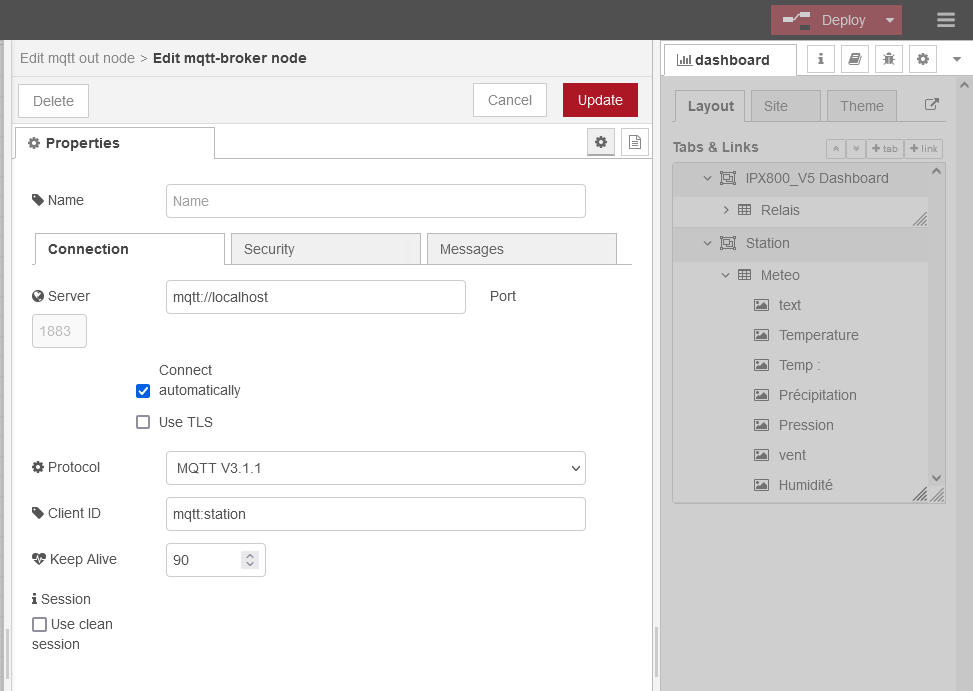Click the Keep Alive stepper arrows
Image resolution: width=973 pixels, height=691 pixels.
[x=250, y=560]
